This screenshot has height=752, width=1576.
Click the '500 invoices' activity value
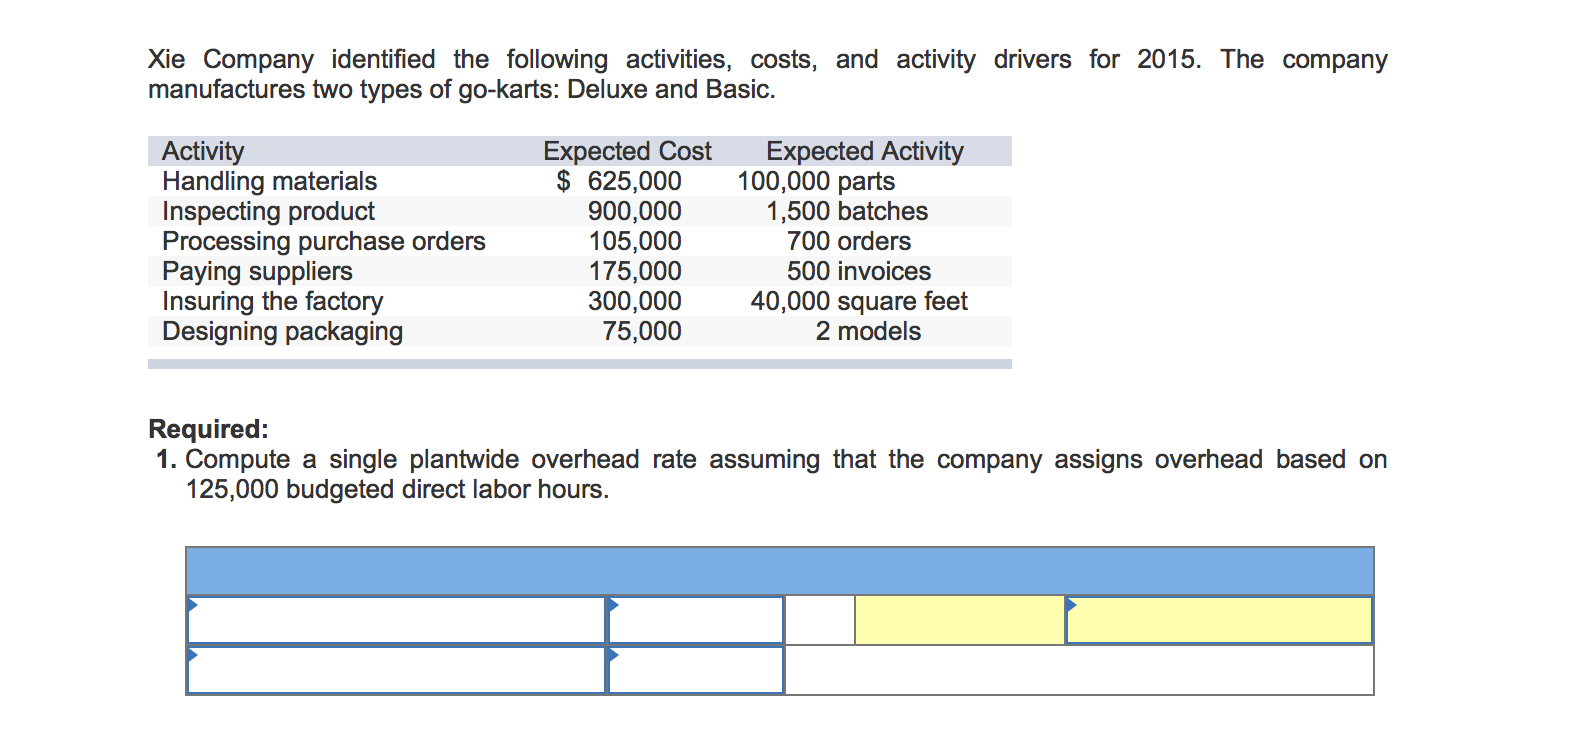point(859,271)
